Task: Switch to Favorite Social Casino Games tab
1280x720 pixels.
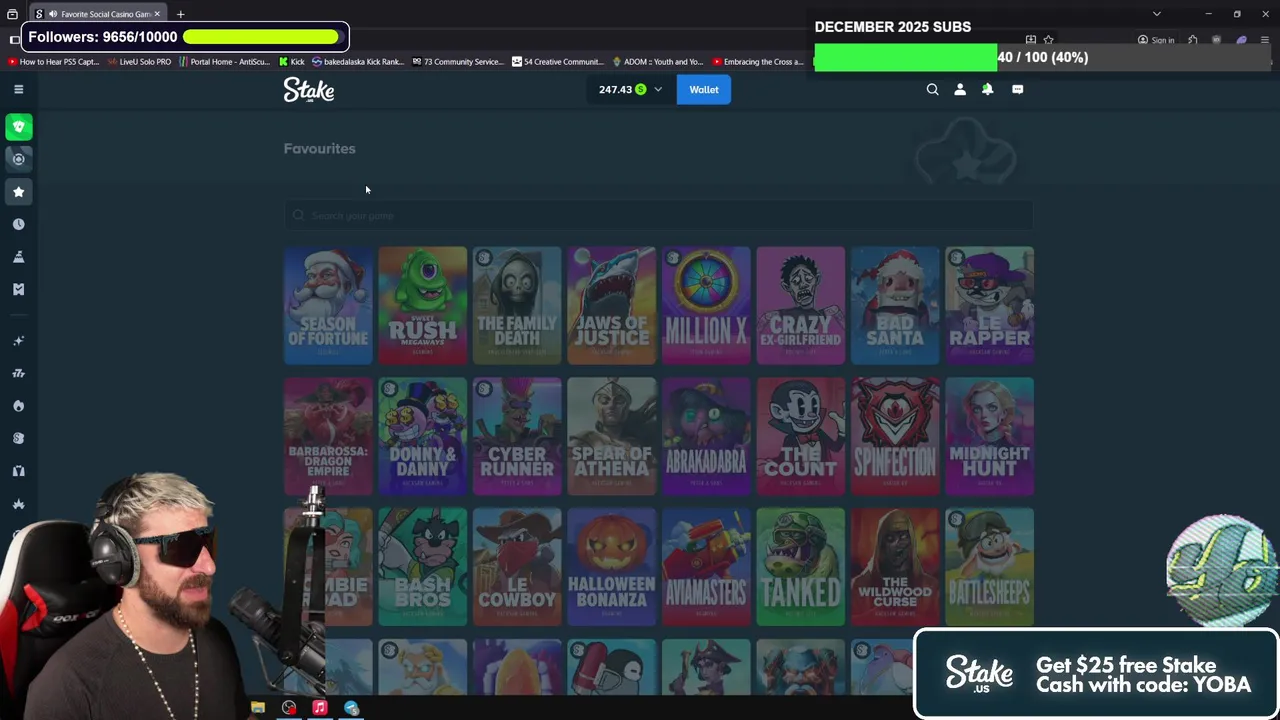Action: (x=97, y=14)
